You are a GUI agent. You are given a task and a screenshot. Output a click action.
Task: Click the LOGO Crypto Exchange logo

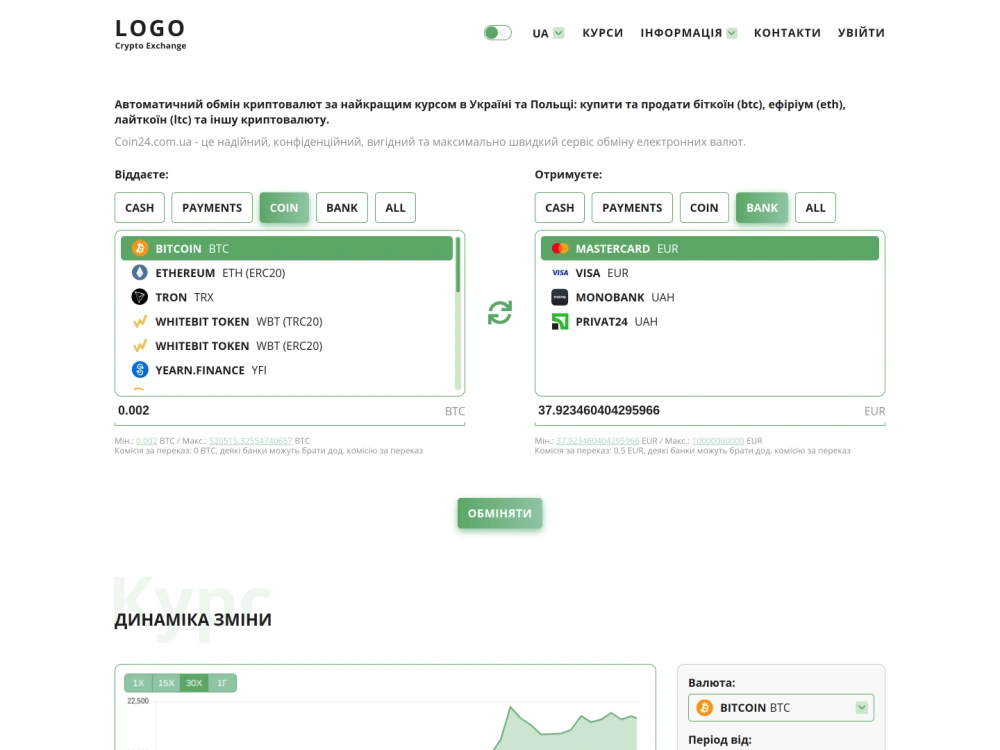pos(151,34)
